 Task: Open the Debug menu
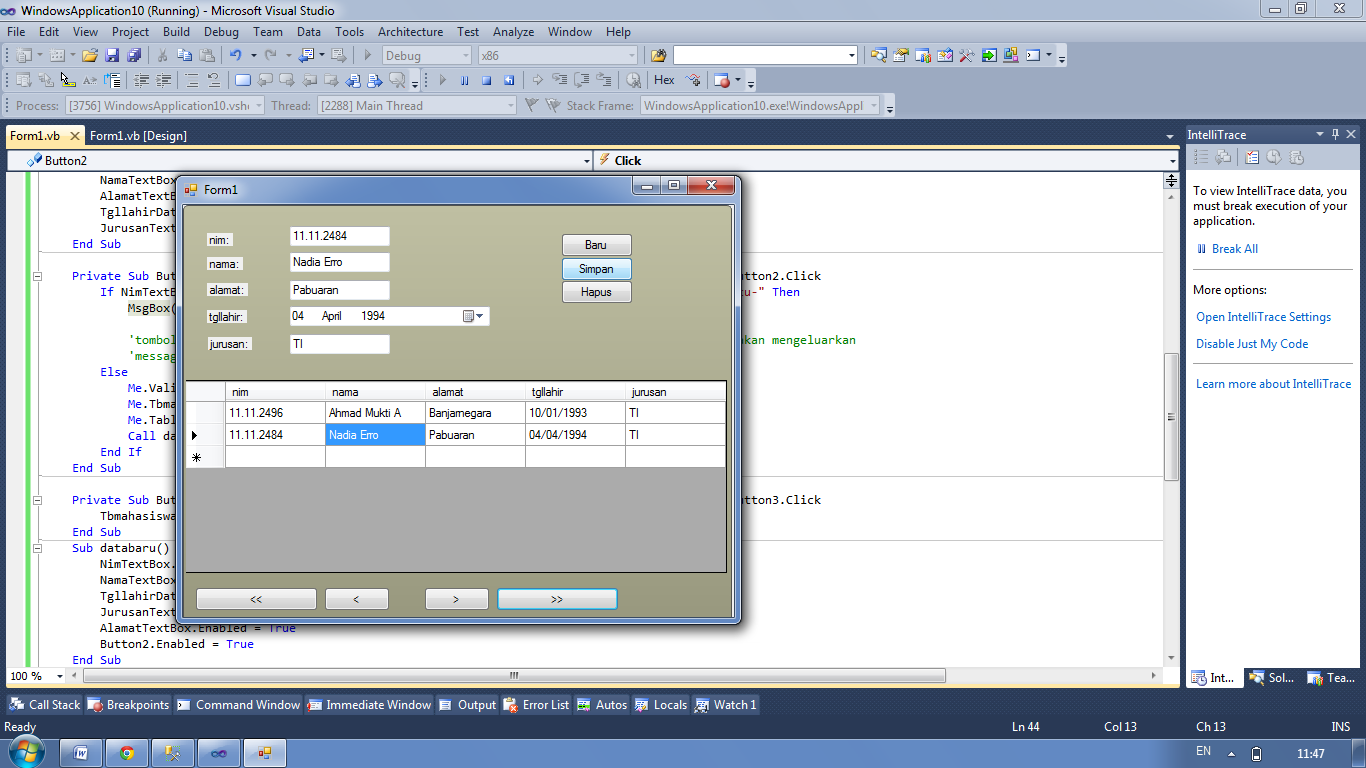tap(221, 32)
